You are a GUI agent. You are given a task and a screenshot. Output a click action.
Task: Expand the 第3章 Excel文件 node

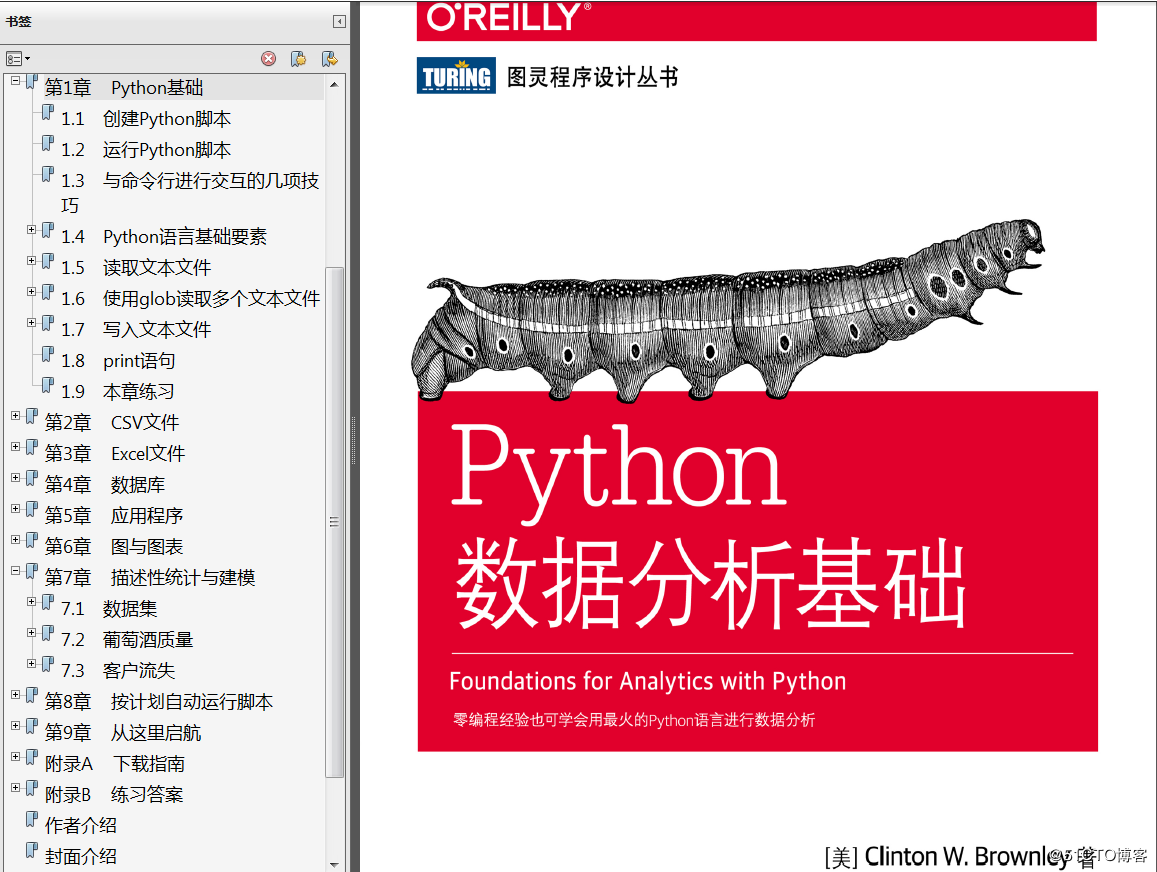pos(15,447)
